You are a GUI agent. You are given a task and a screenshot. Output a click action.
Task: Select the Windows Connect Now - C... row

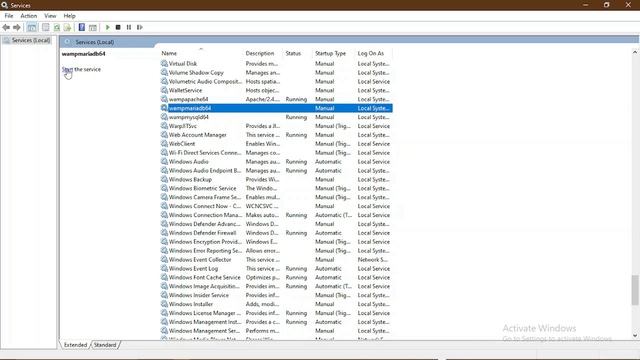[x=276, y=206]
